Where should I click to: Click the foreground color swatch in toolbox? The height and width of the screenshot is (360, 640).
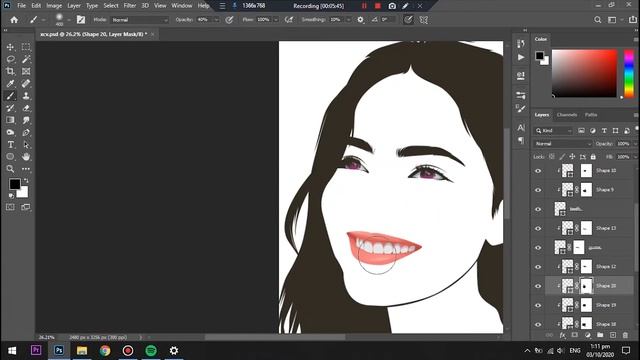pos(15,184)
